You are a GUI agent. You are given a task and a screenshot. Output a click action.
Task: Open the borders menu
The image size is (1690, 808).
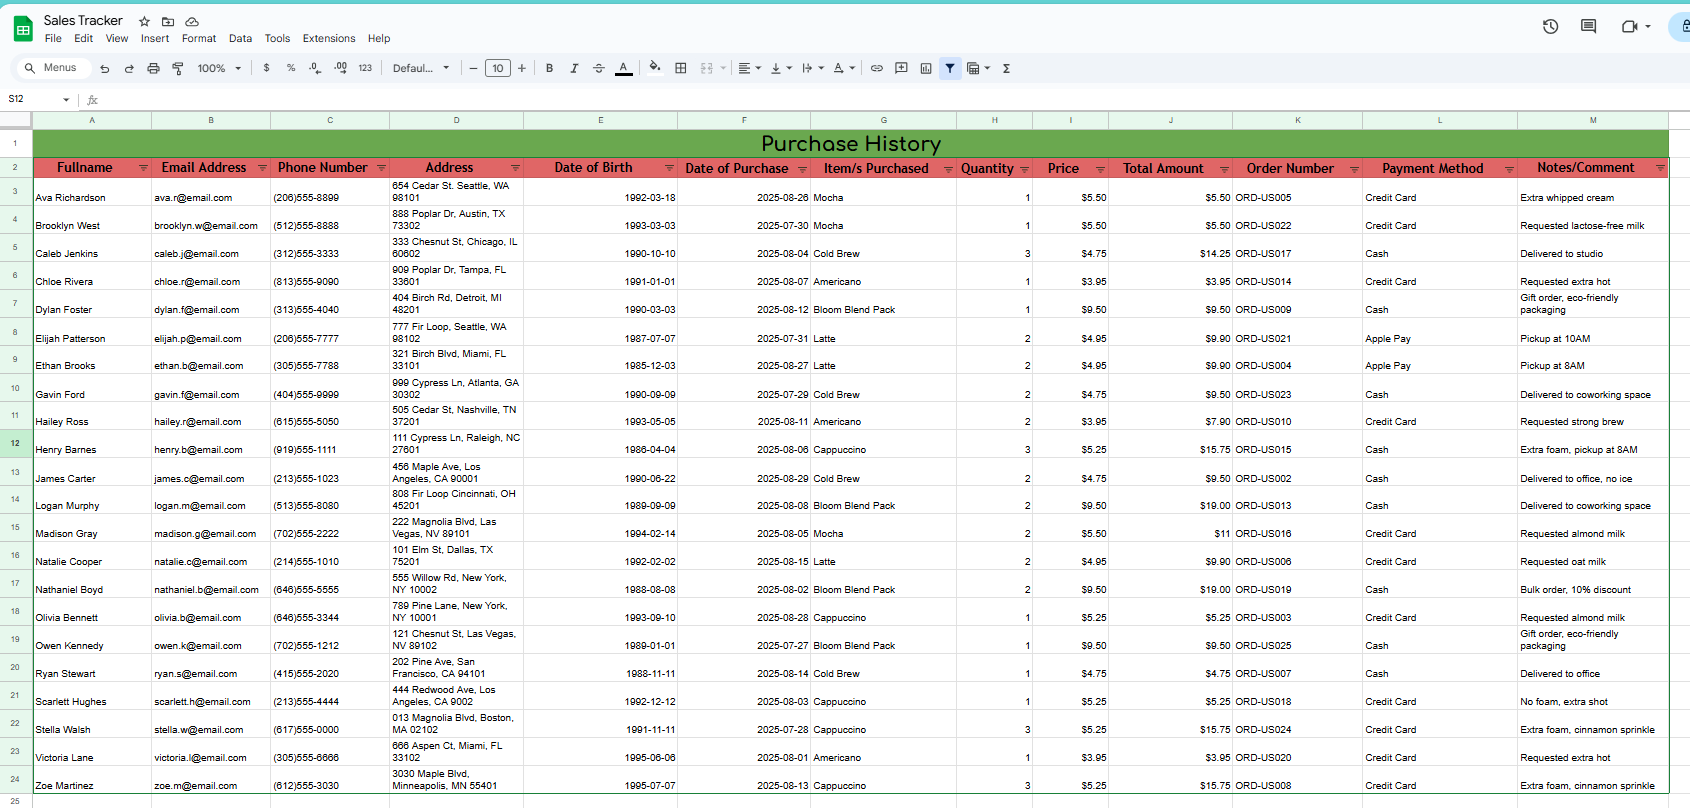click(x=681, y=68)
